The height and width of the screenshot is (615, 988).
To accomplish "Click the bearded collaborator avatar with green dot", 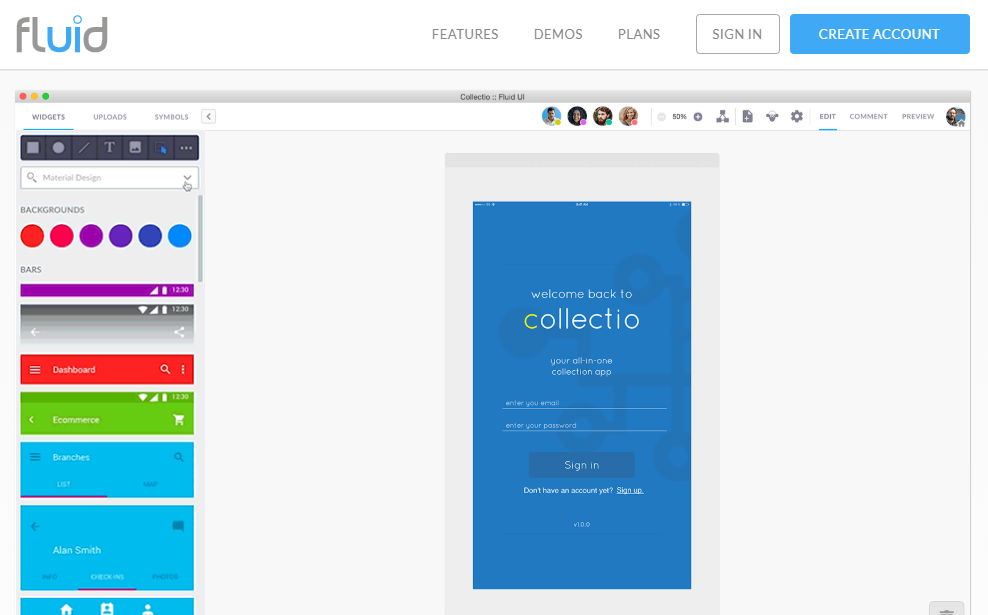I will click(x=603, y=116).
